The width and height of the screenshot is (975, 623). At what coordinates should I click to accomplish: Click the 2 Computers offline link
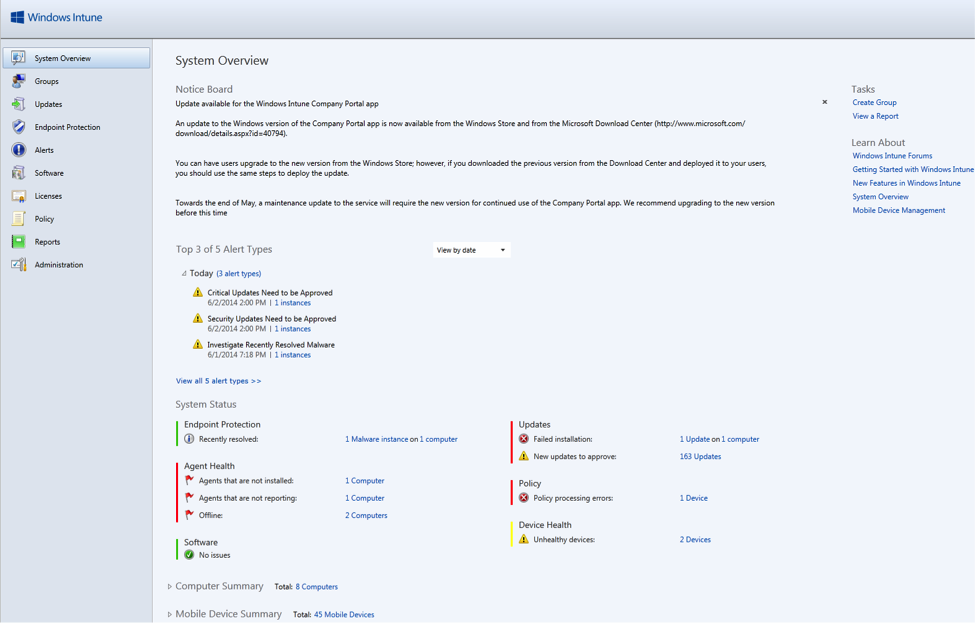pos(366,515)
